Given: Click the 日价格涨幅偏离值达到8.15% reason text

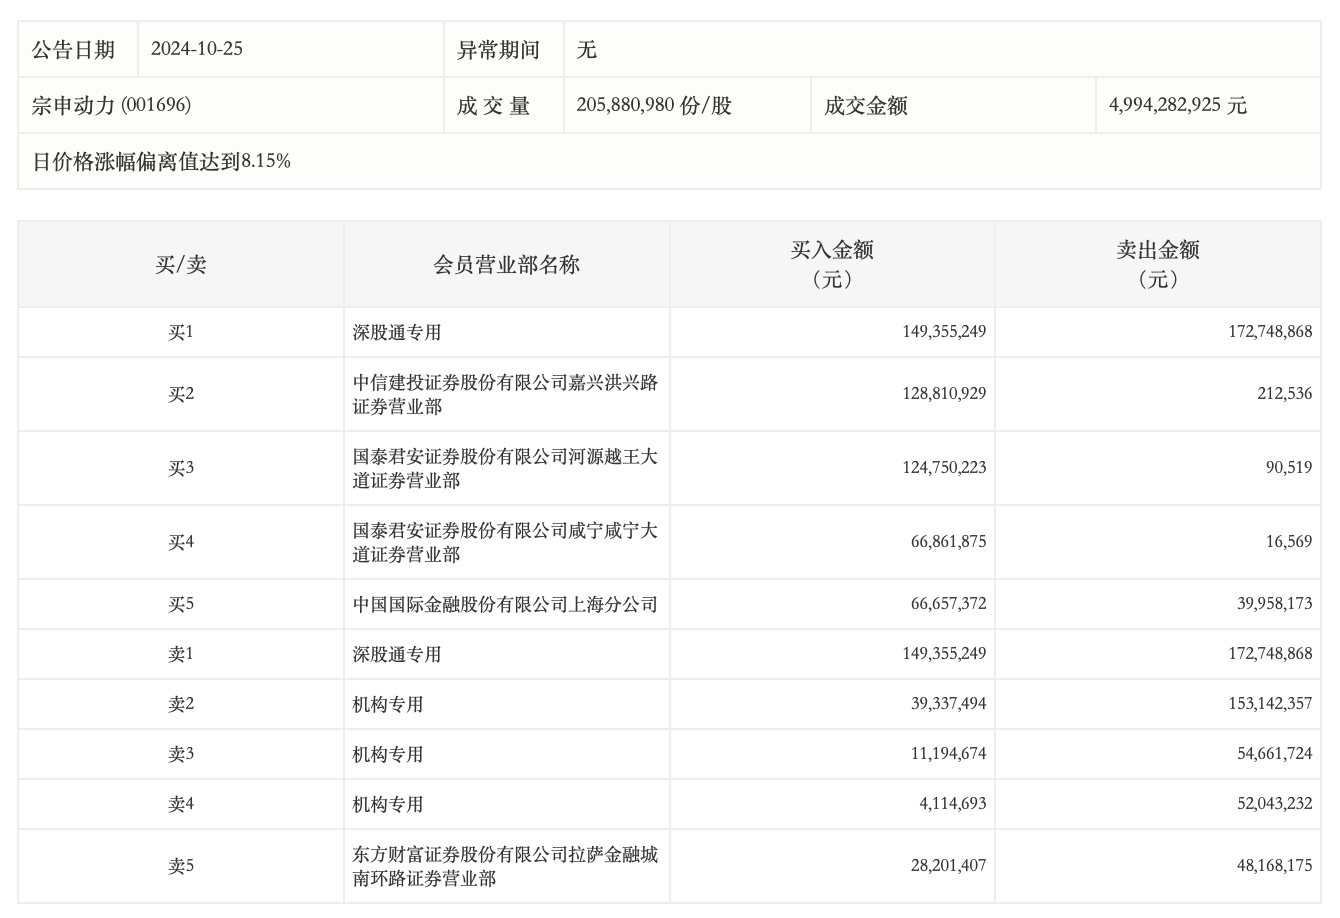Looking at the screenshot, I should 162,161.
